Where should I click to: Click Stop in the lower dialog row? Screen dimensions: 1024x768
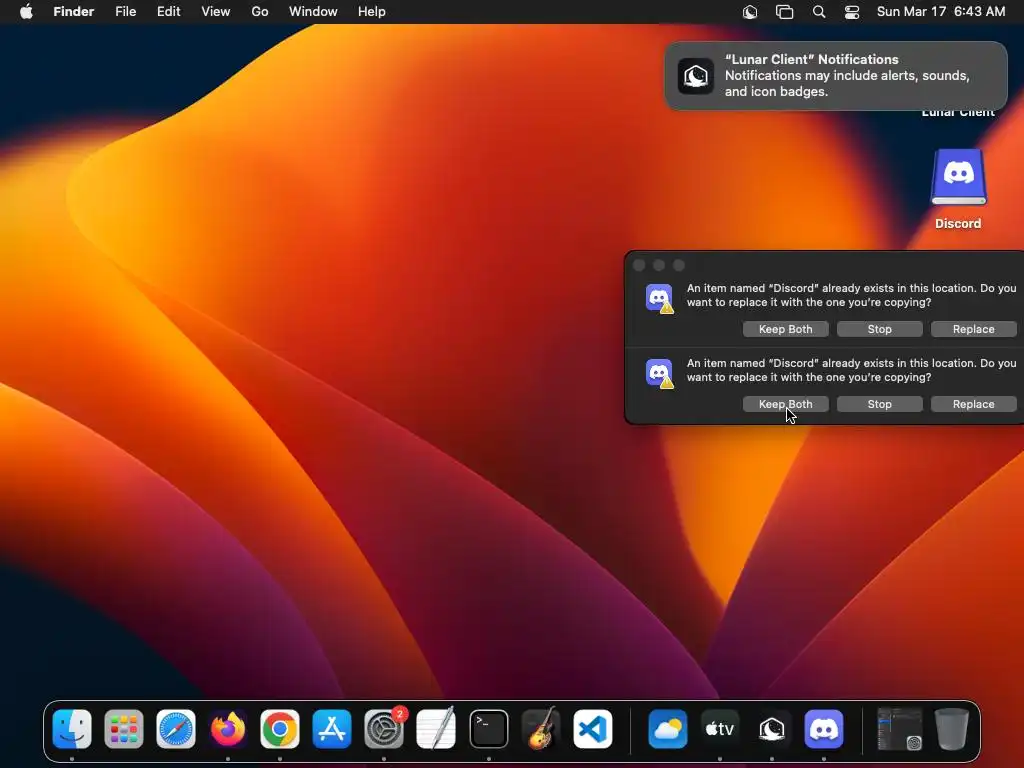pos(880,404)
